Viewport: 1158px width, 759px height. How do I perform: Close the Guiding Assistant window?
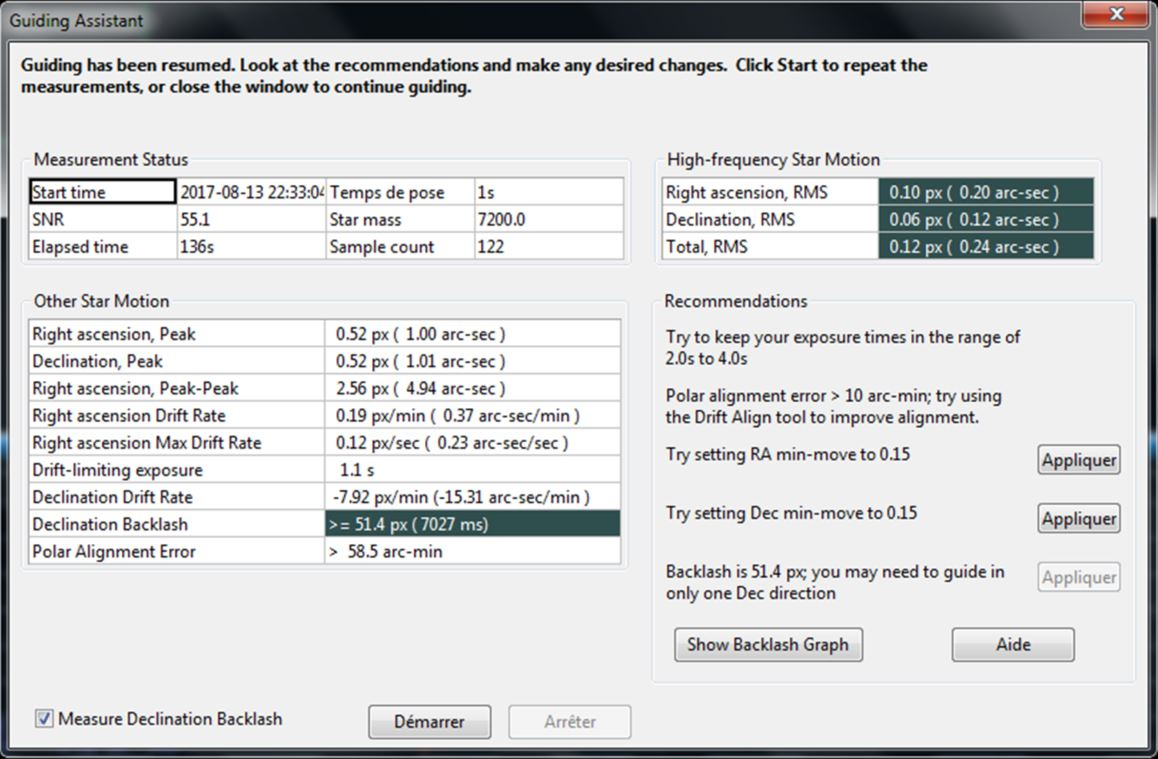1116,14
